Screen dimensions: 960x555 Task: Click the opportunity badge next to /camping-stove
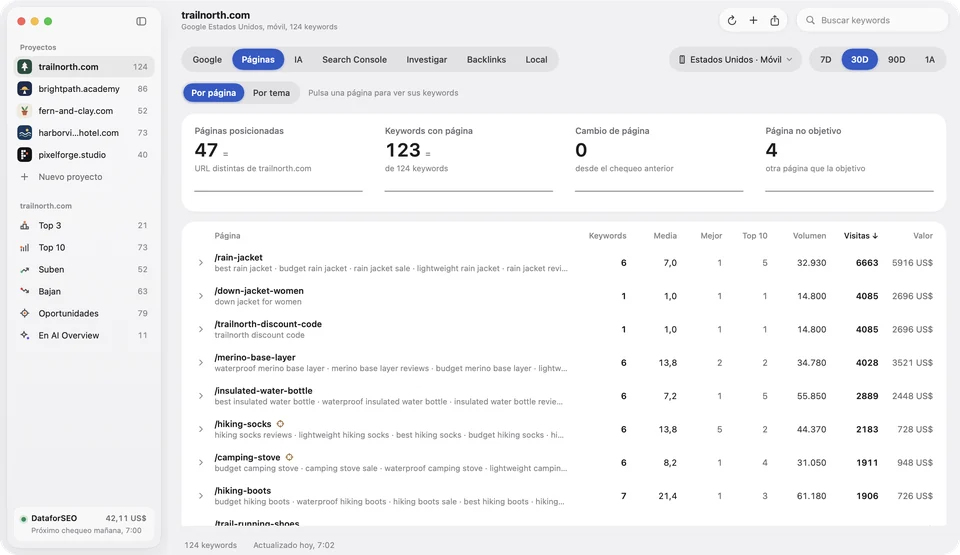[x=290, y=457]
